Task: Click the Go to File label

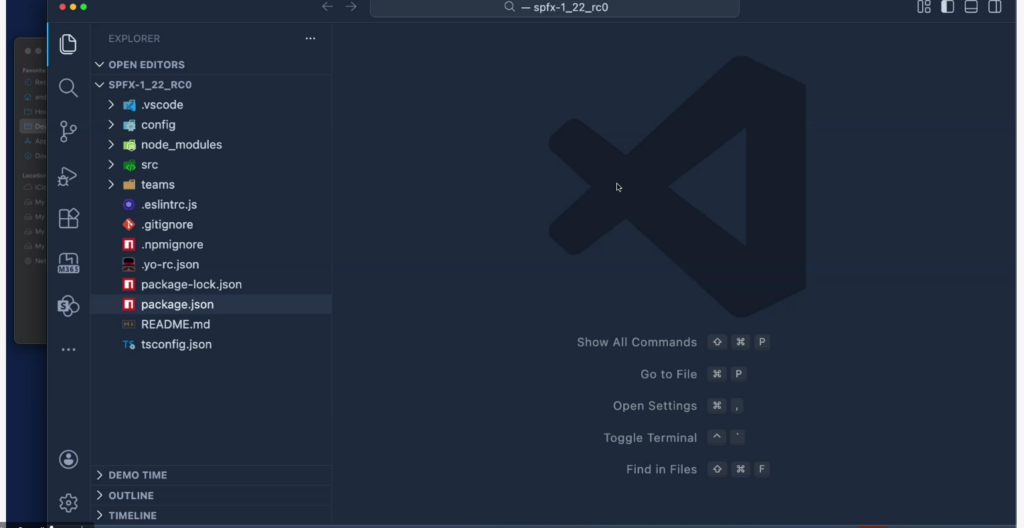Action: 668,374
